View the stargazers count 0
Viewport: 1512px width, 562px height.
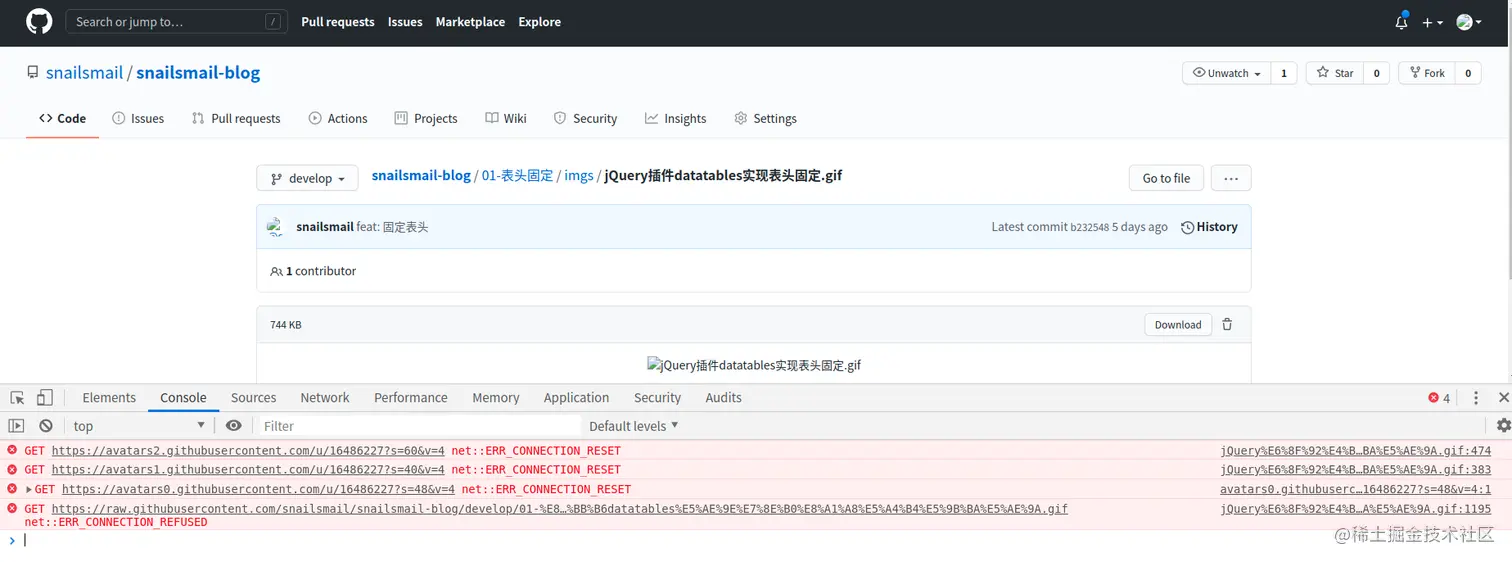1376,73
